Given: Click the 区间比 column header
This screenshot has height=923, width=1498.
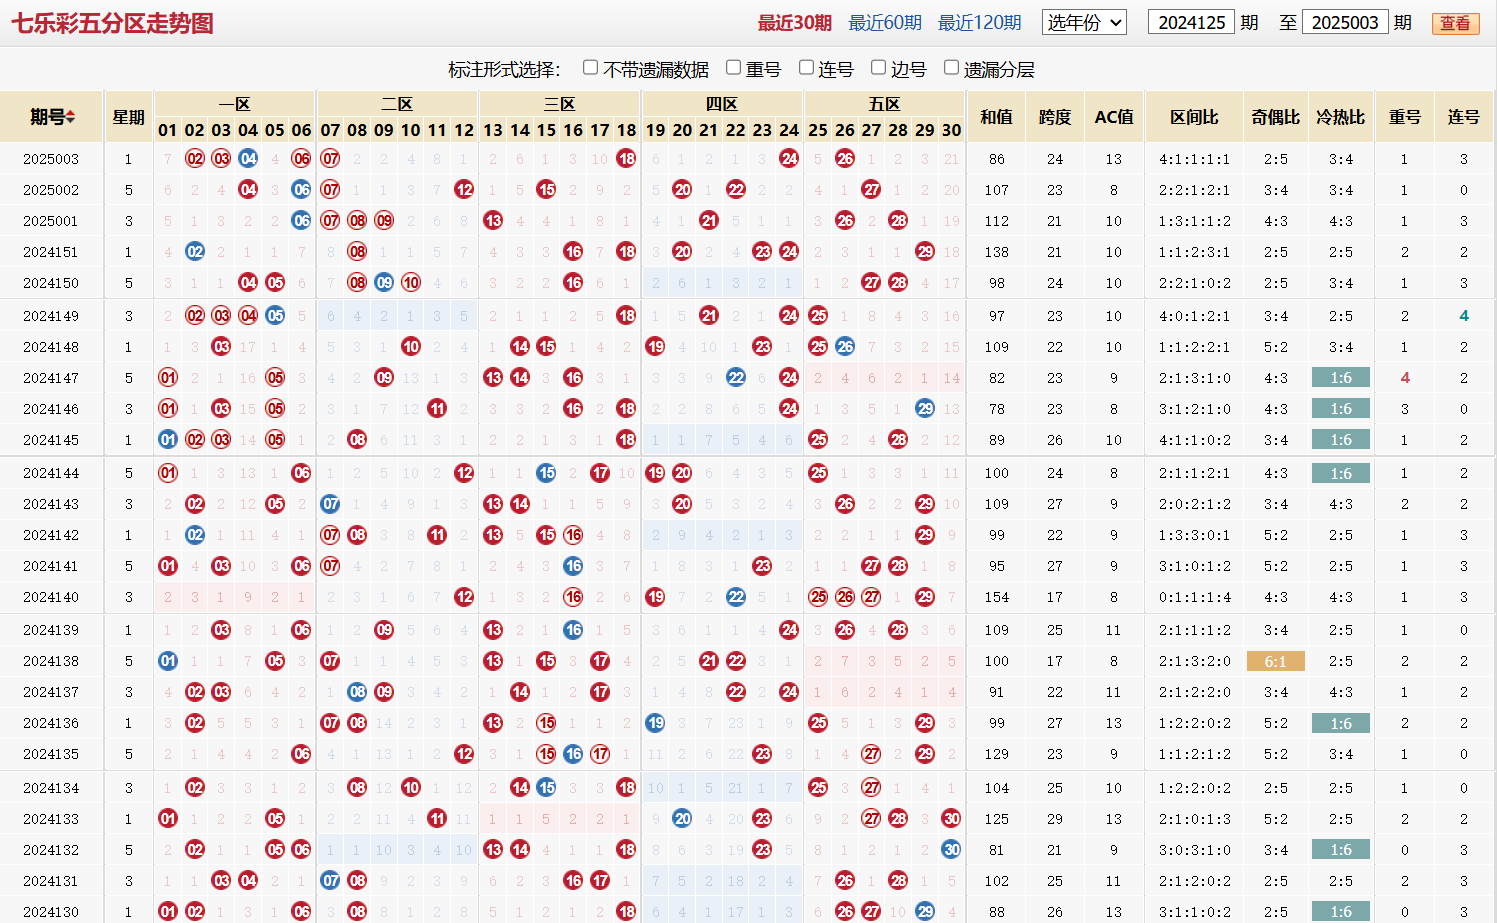Looking at the screenshot, I should click(1194, 117).
